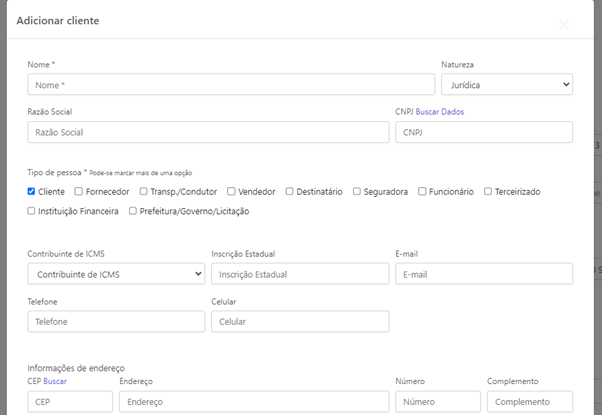Screen dimensions: 602x415
Task: Uncheck the Cliente checkbox
Action: click(x=32, y=191)
